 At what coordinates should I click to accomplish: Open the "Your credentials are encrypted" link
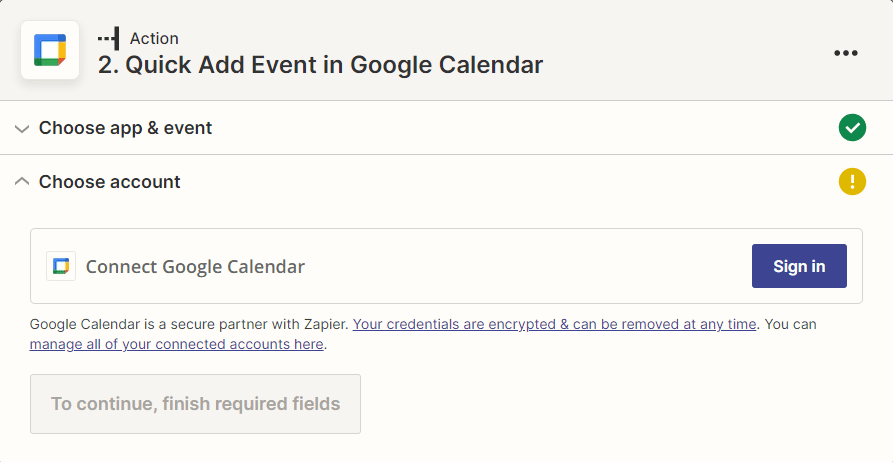pos(555,325)
